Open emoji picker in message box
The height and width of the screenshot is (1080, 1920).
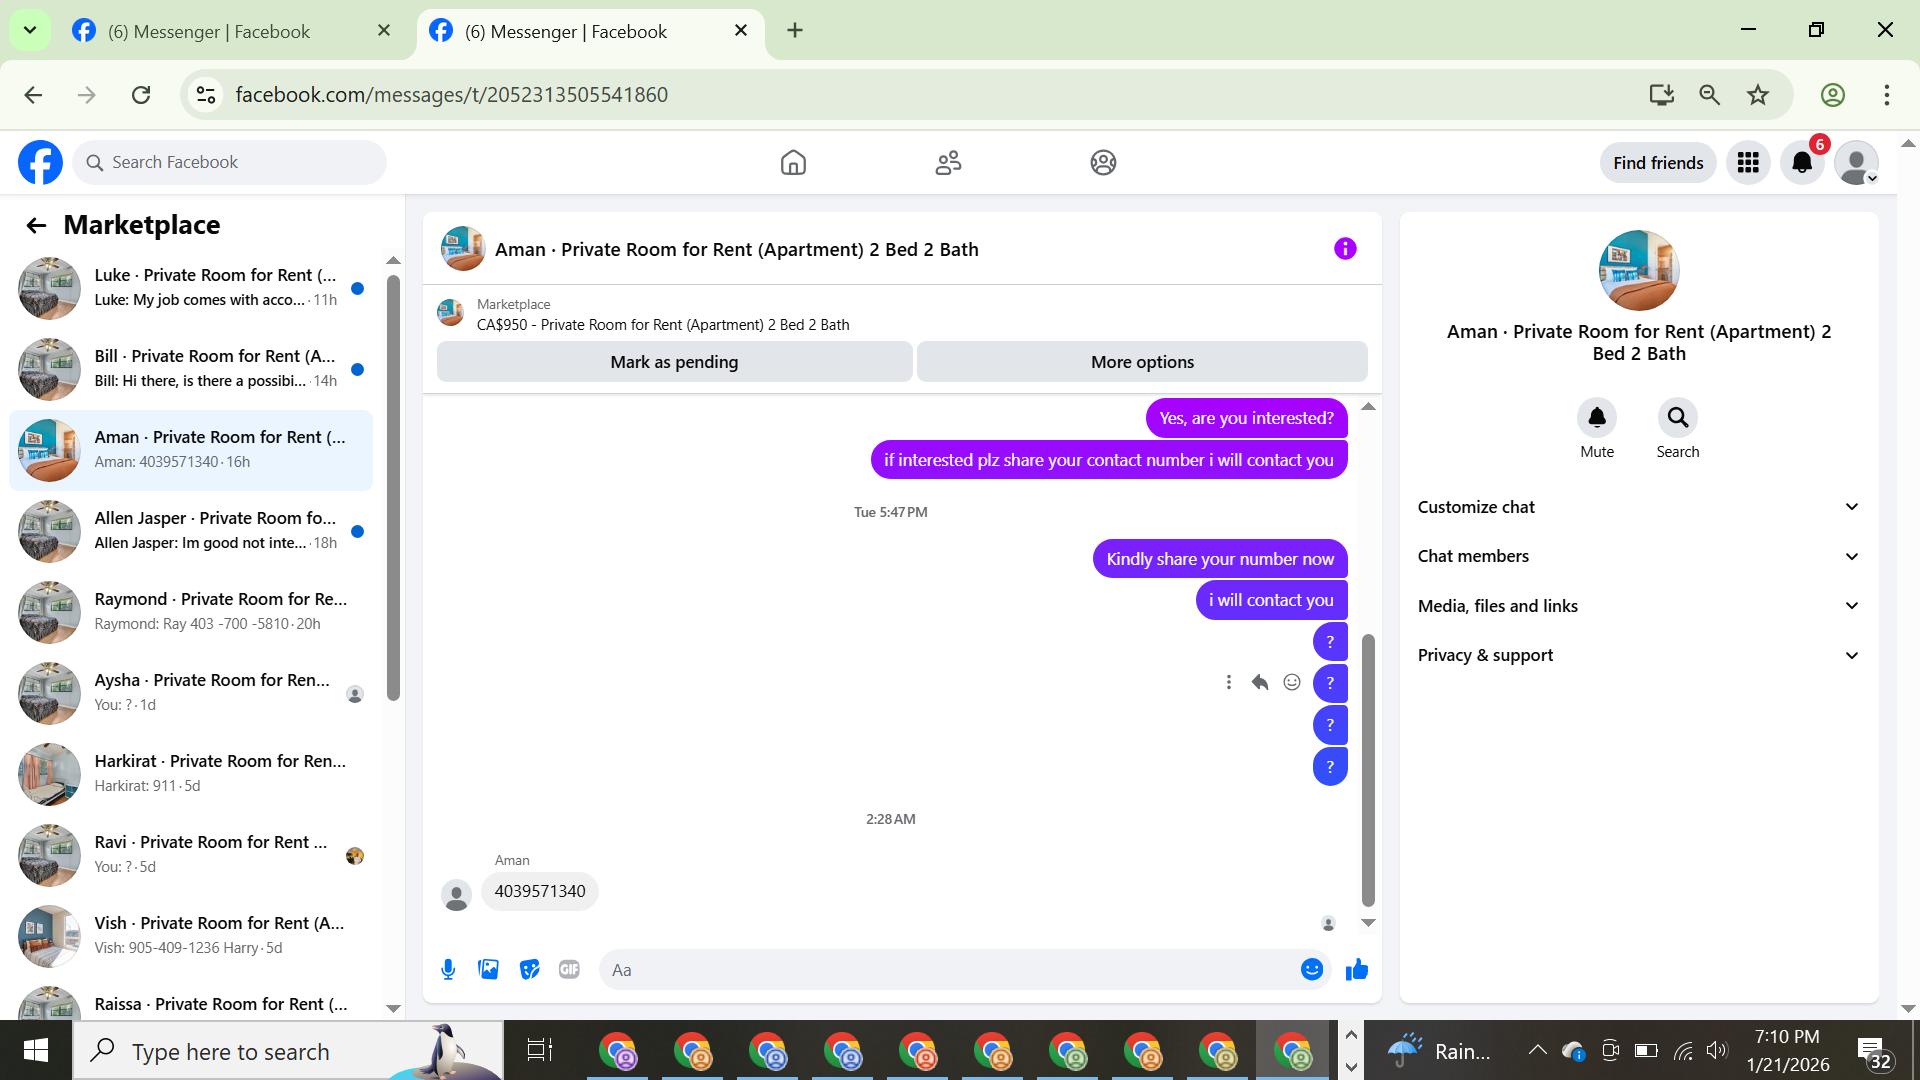point(1311,969)
